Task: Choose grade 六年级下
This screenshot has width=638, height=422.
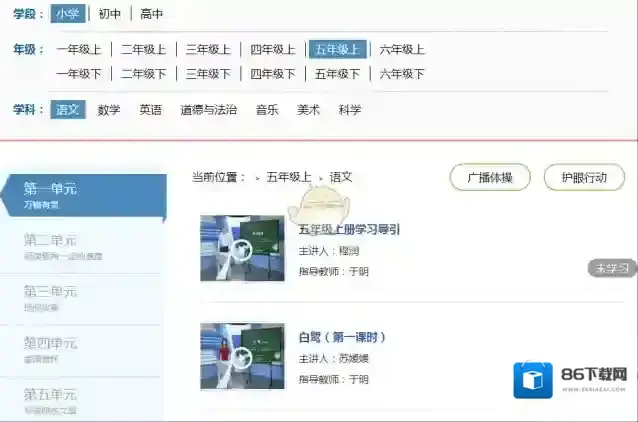Action: [402, 74]
